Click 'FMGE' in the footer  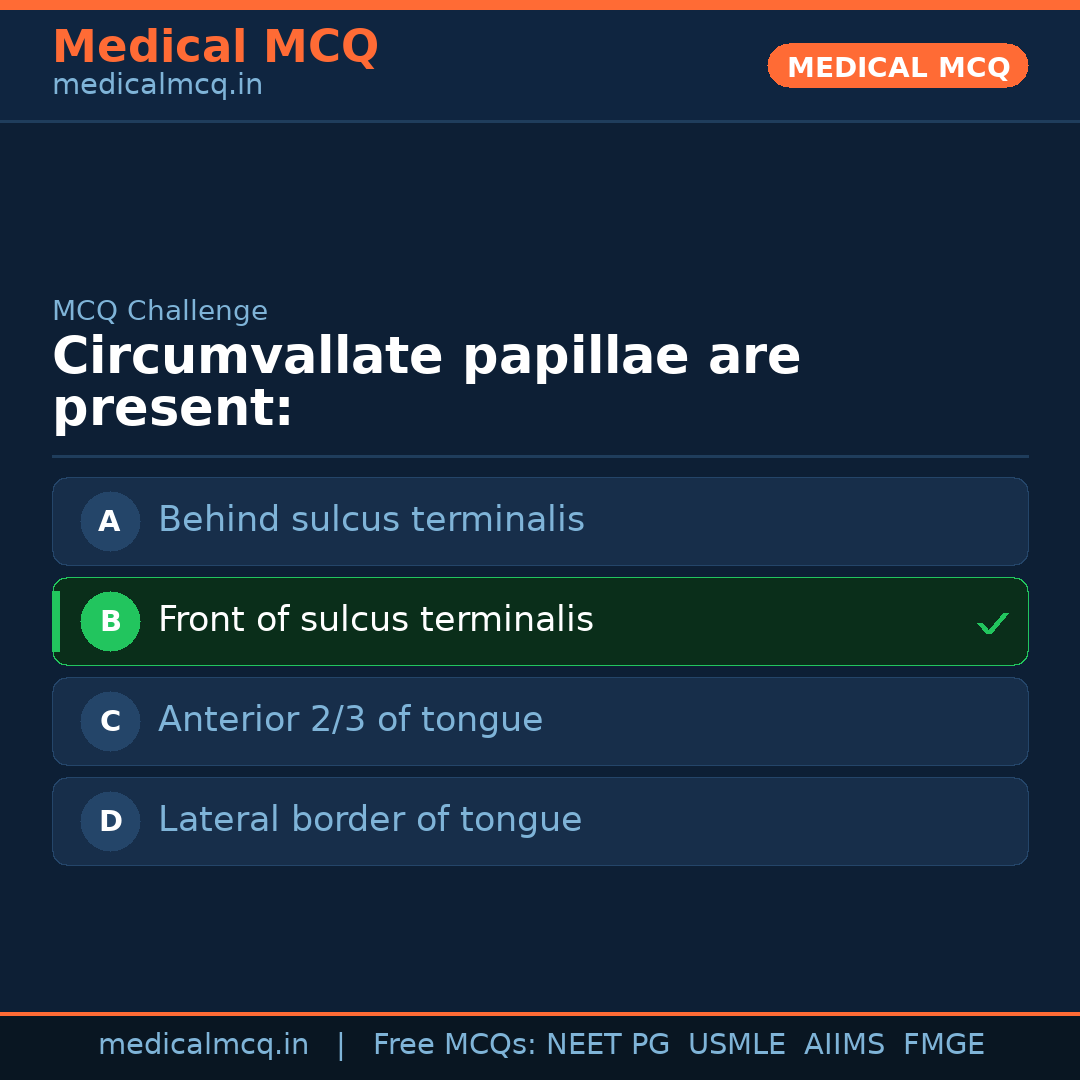point(943,1045)
